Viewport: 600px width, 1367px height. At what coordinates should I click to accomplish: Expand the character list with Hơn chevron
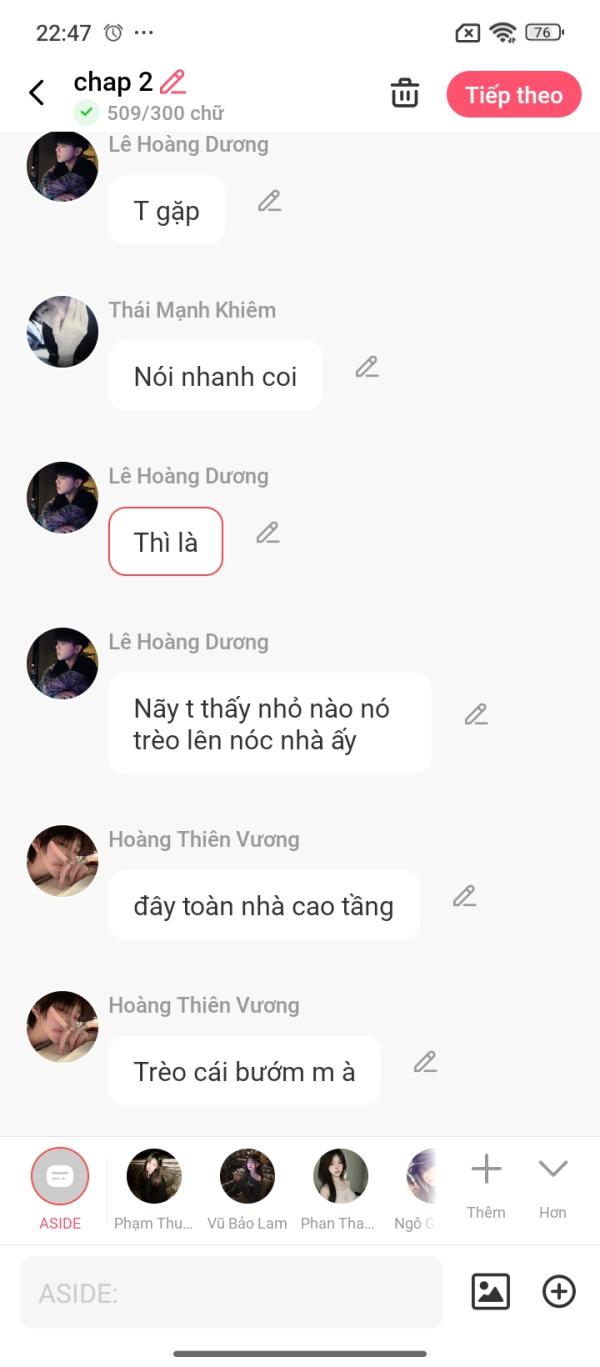(x=553, y=1186)
